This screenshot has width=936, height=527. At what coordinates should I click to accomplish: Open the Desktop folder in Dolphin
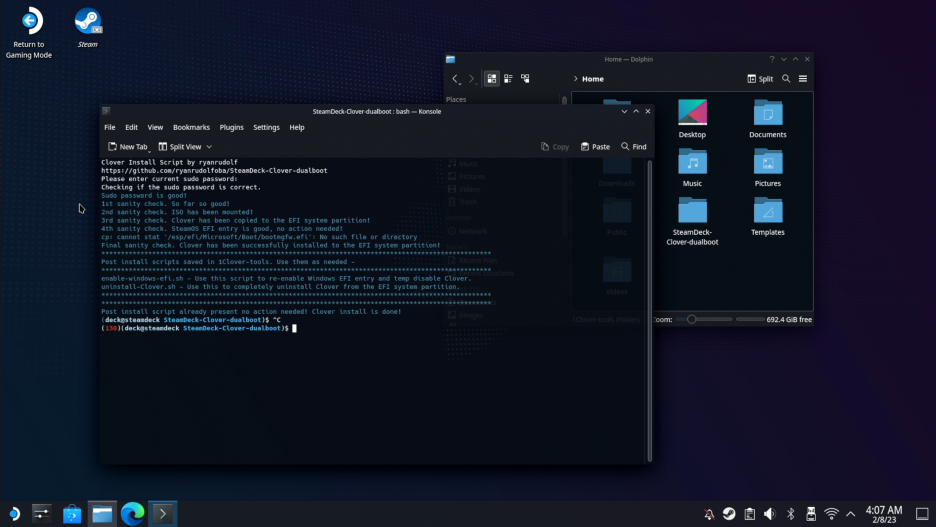[692, 119]
